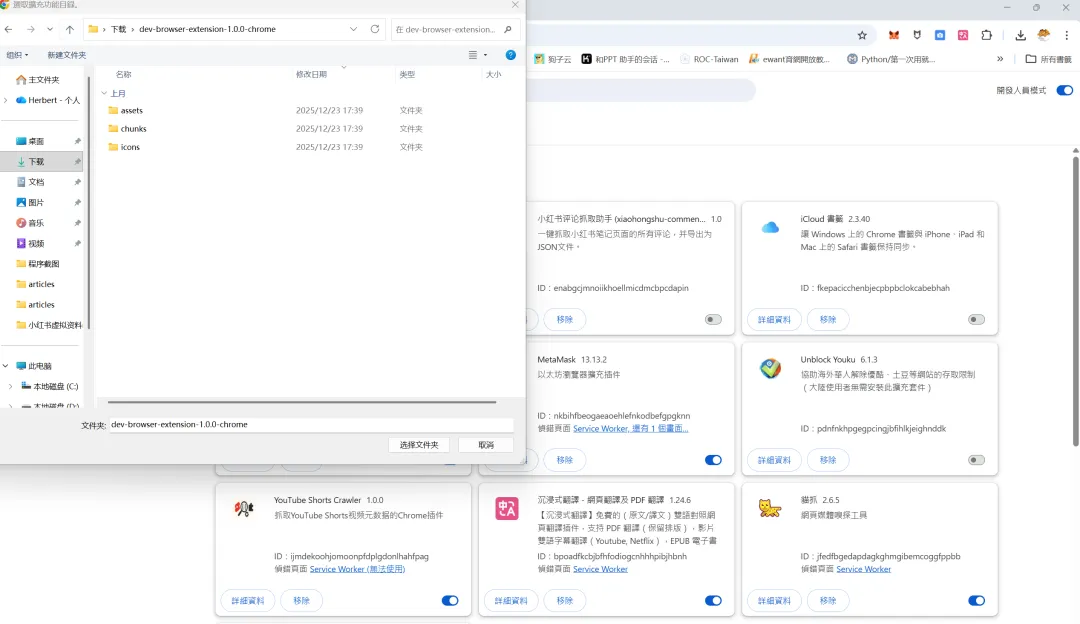Viewport: 1080px width, 624px height.
Task: Toggle 開發人員模式 switch
Action: click(x=1064, y=90)
